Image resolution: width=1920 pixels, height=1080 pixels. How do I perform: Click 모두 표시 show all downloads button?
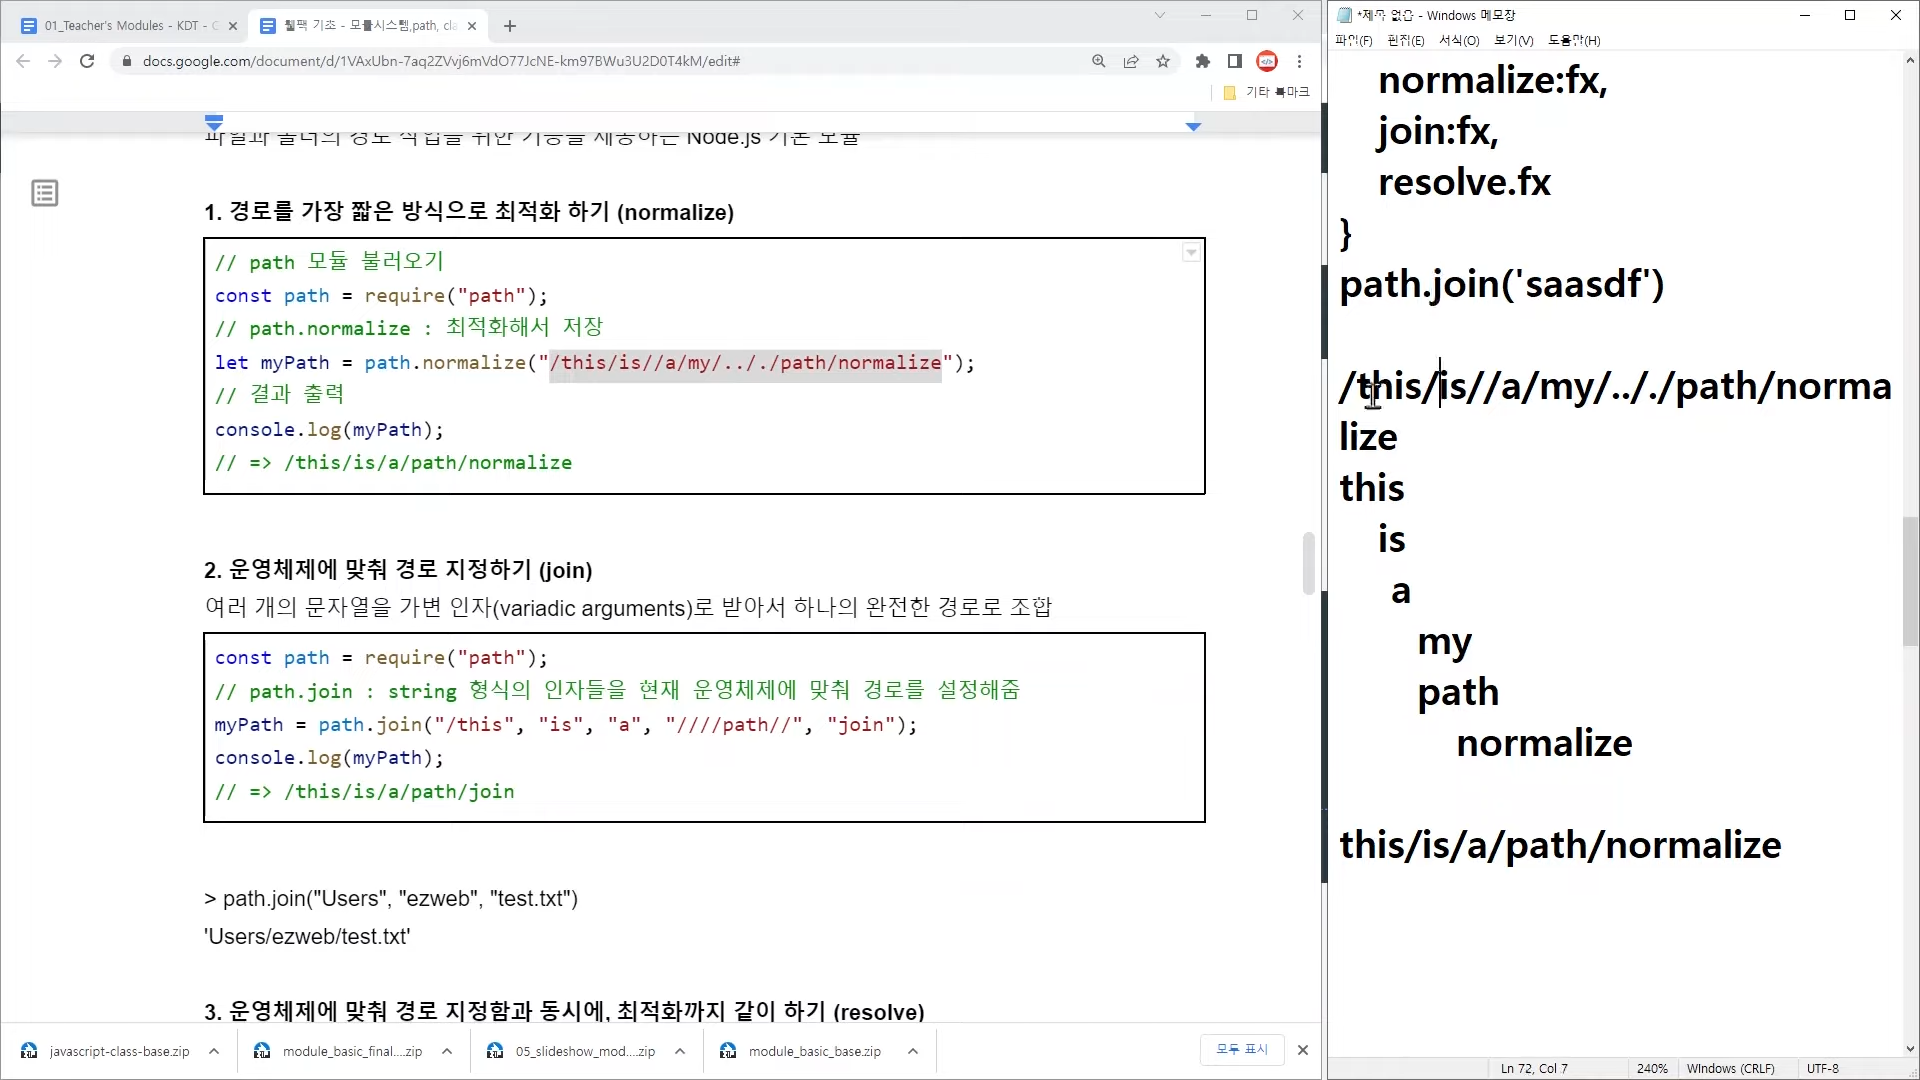[1241, 1049]
